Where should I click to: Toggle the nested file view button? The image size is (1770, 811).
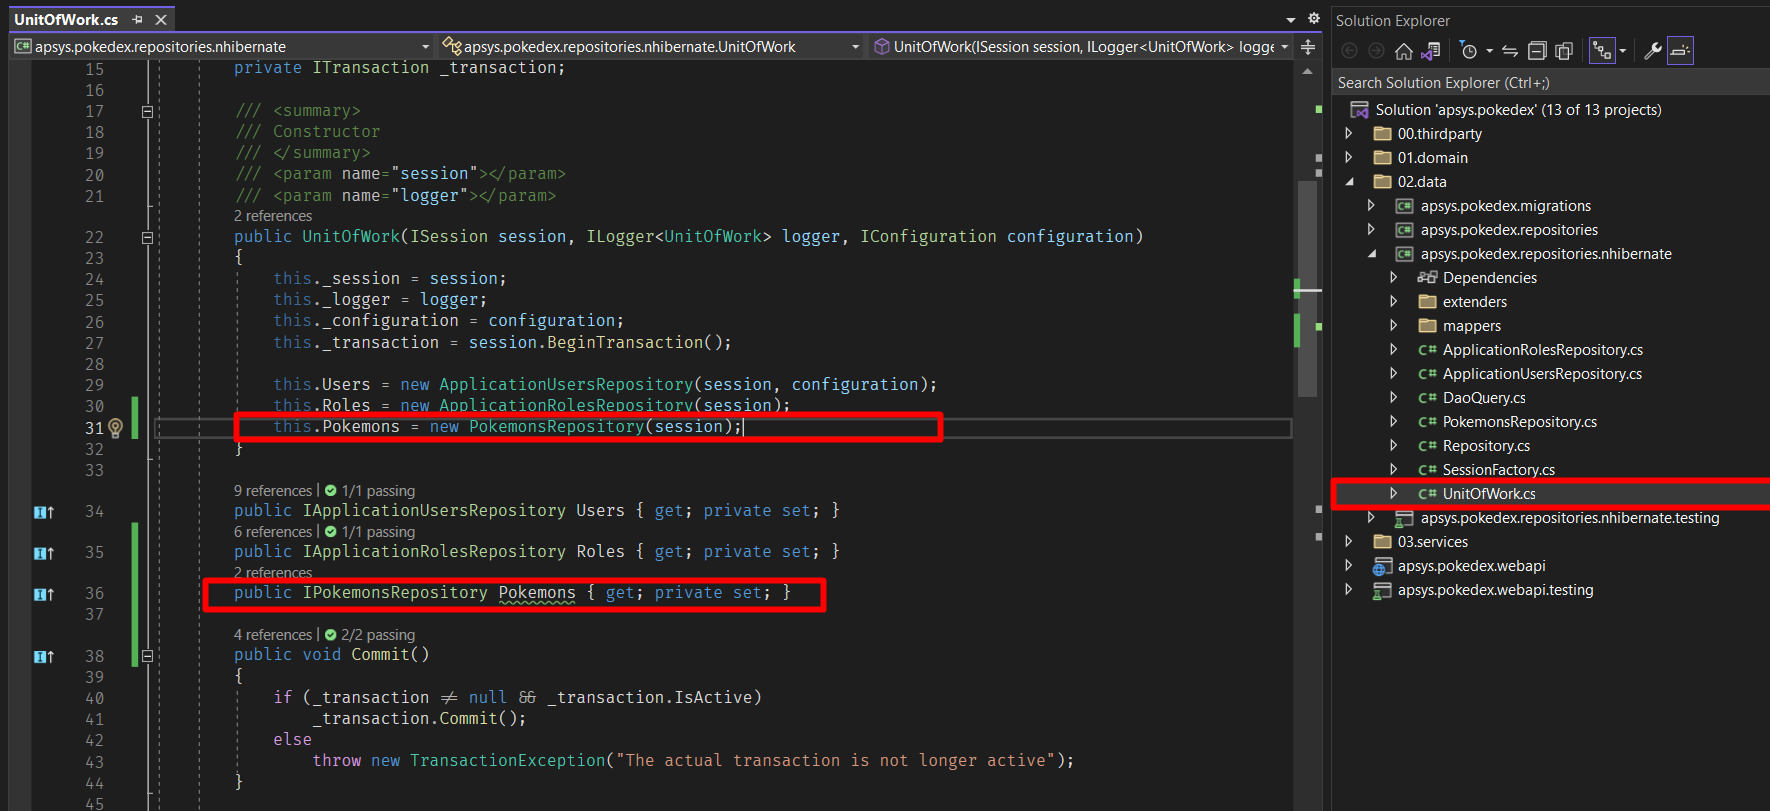coord(1602,51)
